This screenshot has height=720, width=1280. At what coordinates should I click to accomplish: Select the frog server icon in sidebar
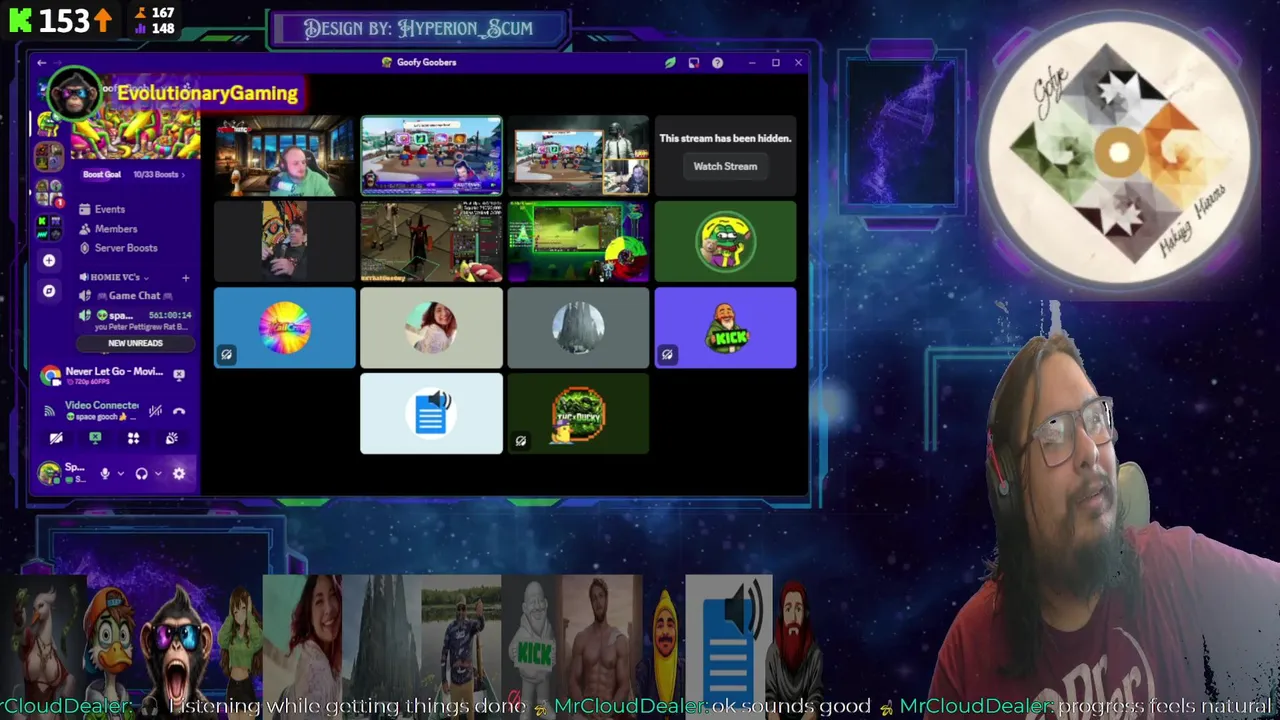click(x=47, y=124)
